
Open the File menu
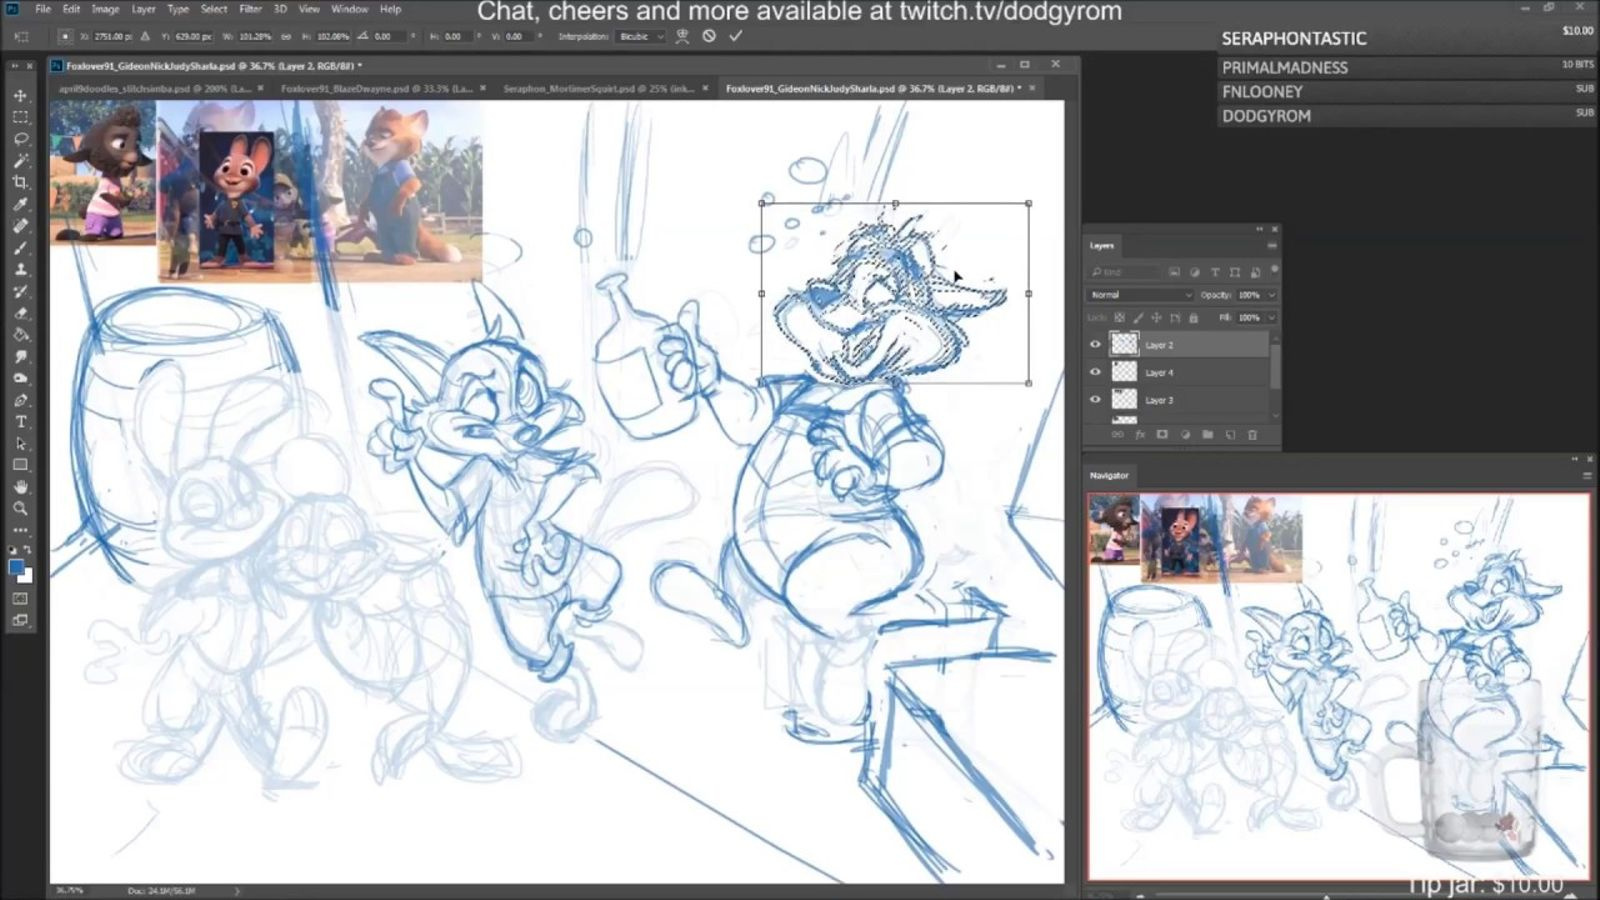[43, 9]
